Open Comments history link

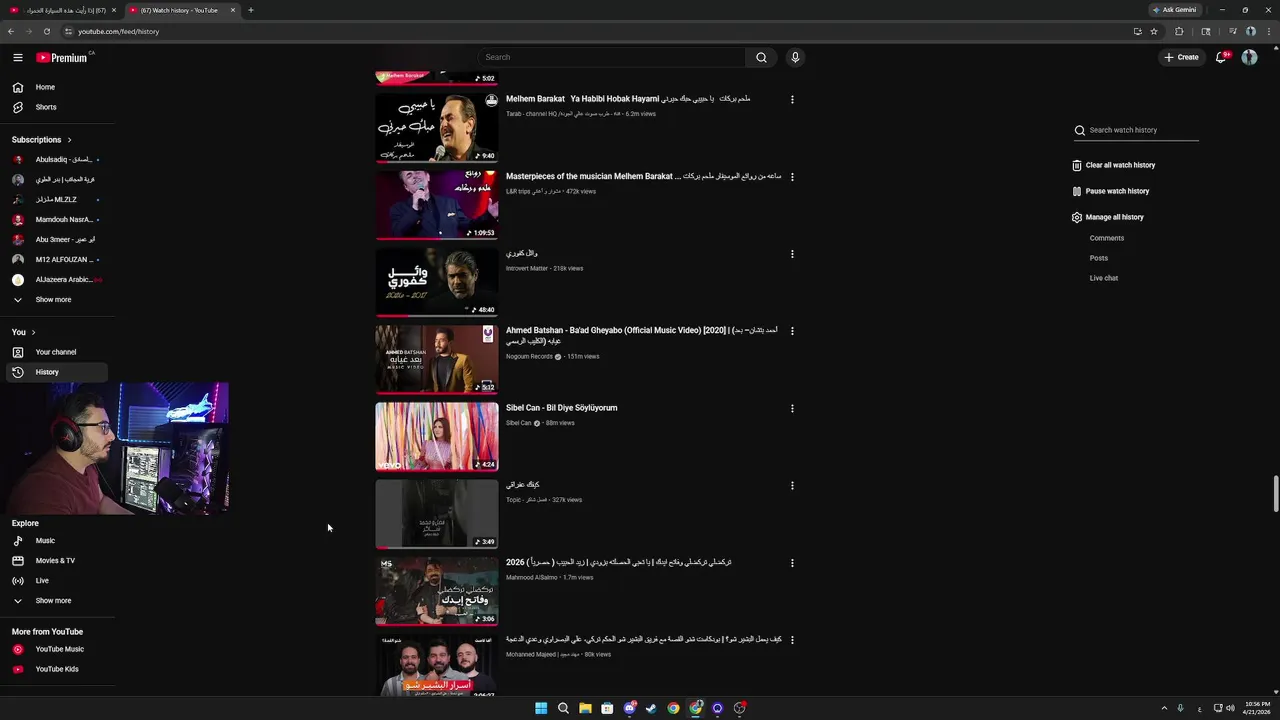pos(1107,238)
